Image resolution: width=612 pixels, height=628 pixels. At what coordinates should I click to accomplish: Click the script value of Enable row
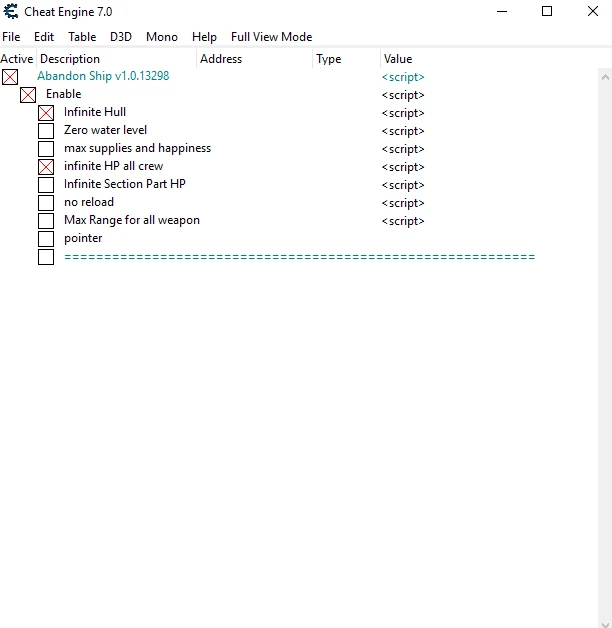coord(403,95)
